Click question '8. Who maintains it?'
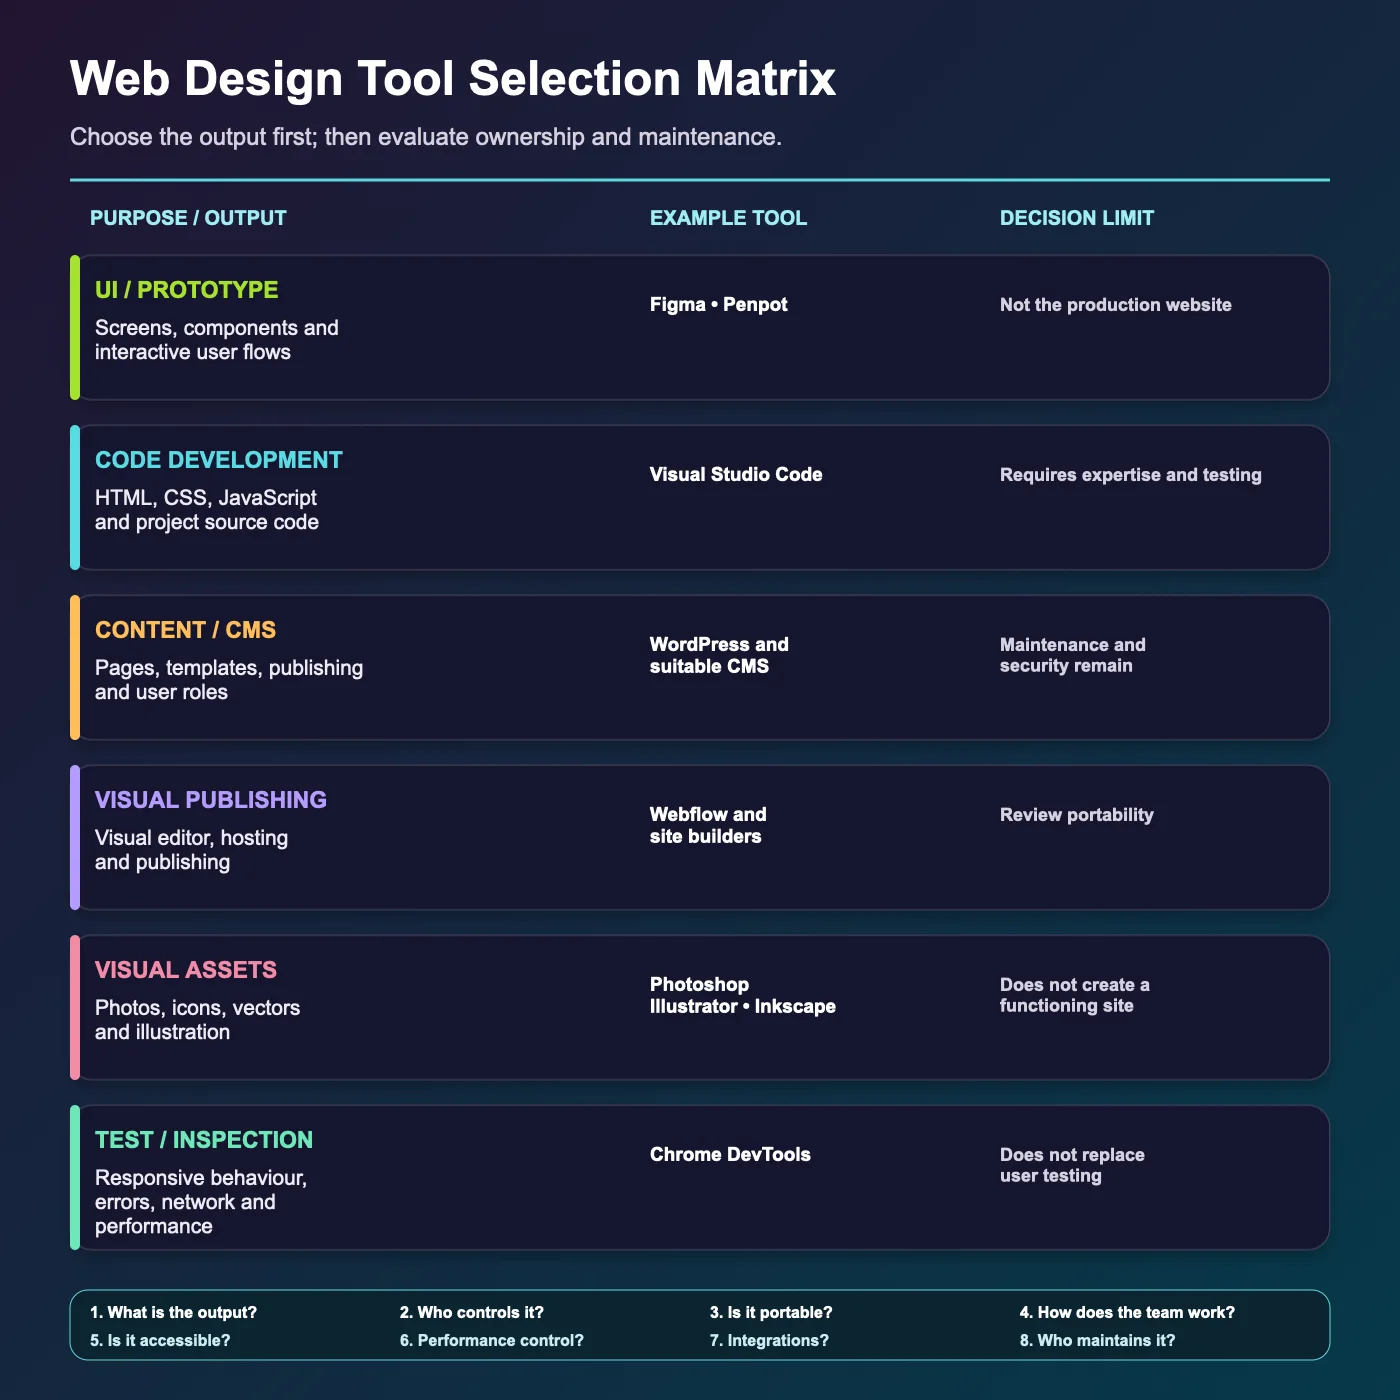 [1098, 1341]
